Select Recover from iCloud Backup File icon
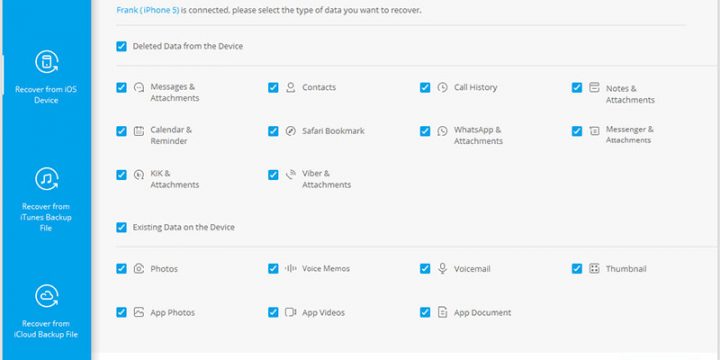This screenshot has width=720, height=360. (x=46, y=296)
